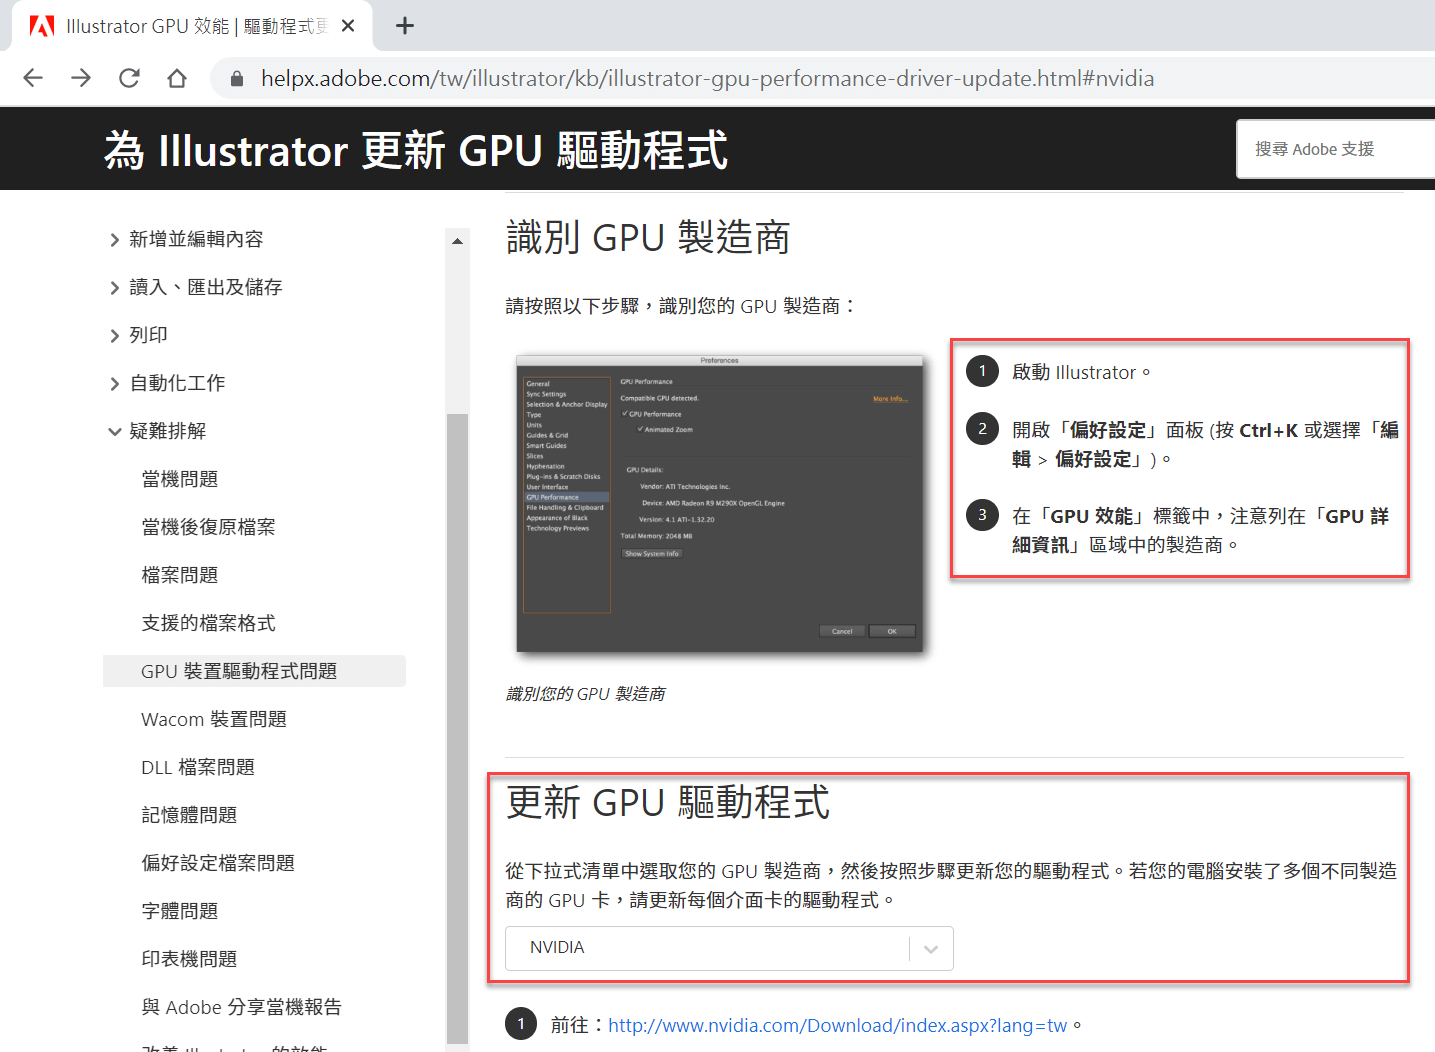Screen dimensions: 1435x1052
Task: Open the 印表機問題 sidebar link
Action: point(189,959)
